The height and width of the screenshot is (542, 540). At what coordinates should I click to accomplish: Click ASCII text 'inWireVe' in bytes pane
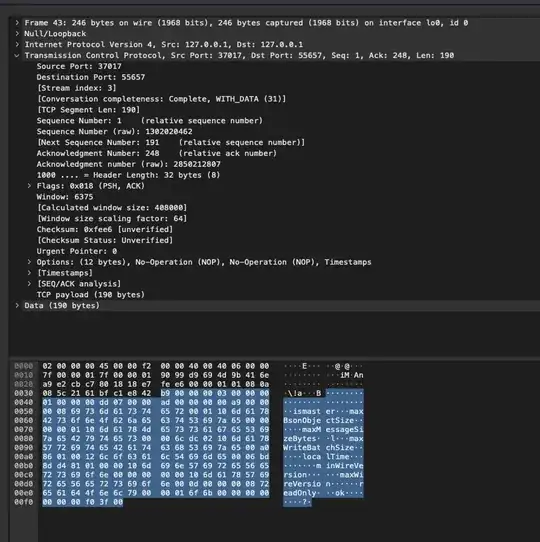tap(344, 466)
